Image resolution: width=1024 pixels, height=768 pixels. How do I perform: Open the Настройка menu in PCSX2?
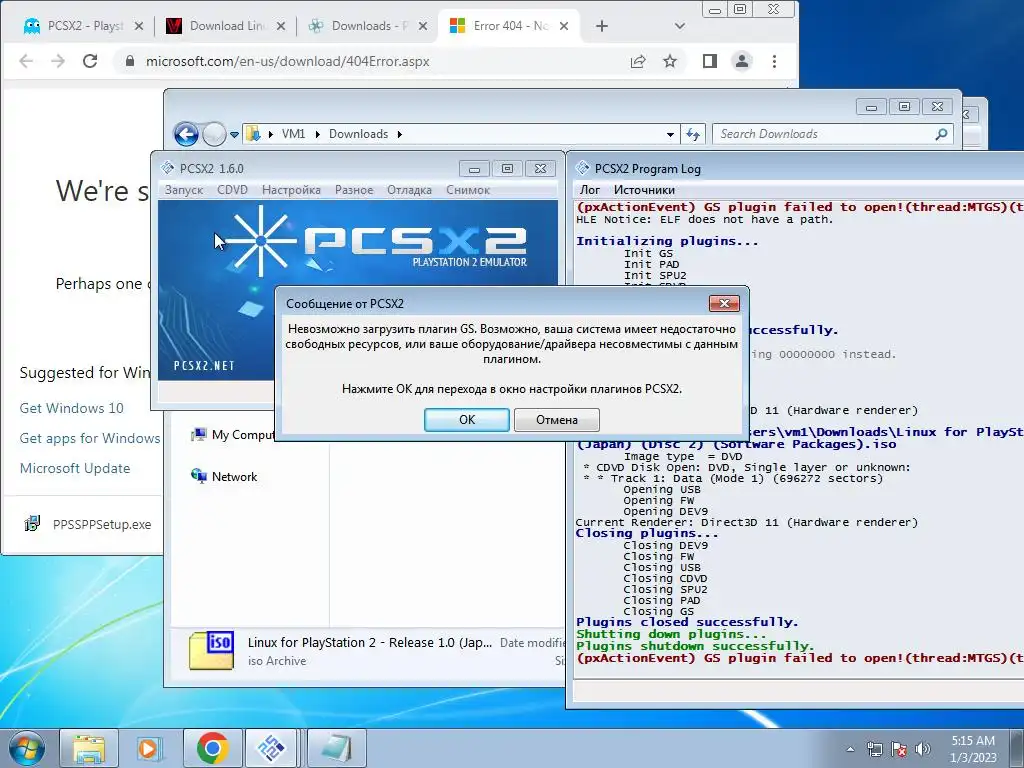pos(291,190)
